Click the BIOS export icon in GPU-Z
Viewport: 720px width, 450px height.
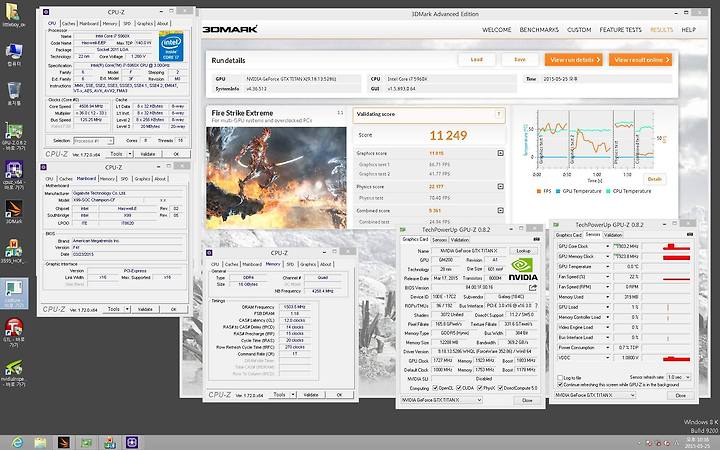533,287
